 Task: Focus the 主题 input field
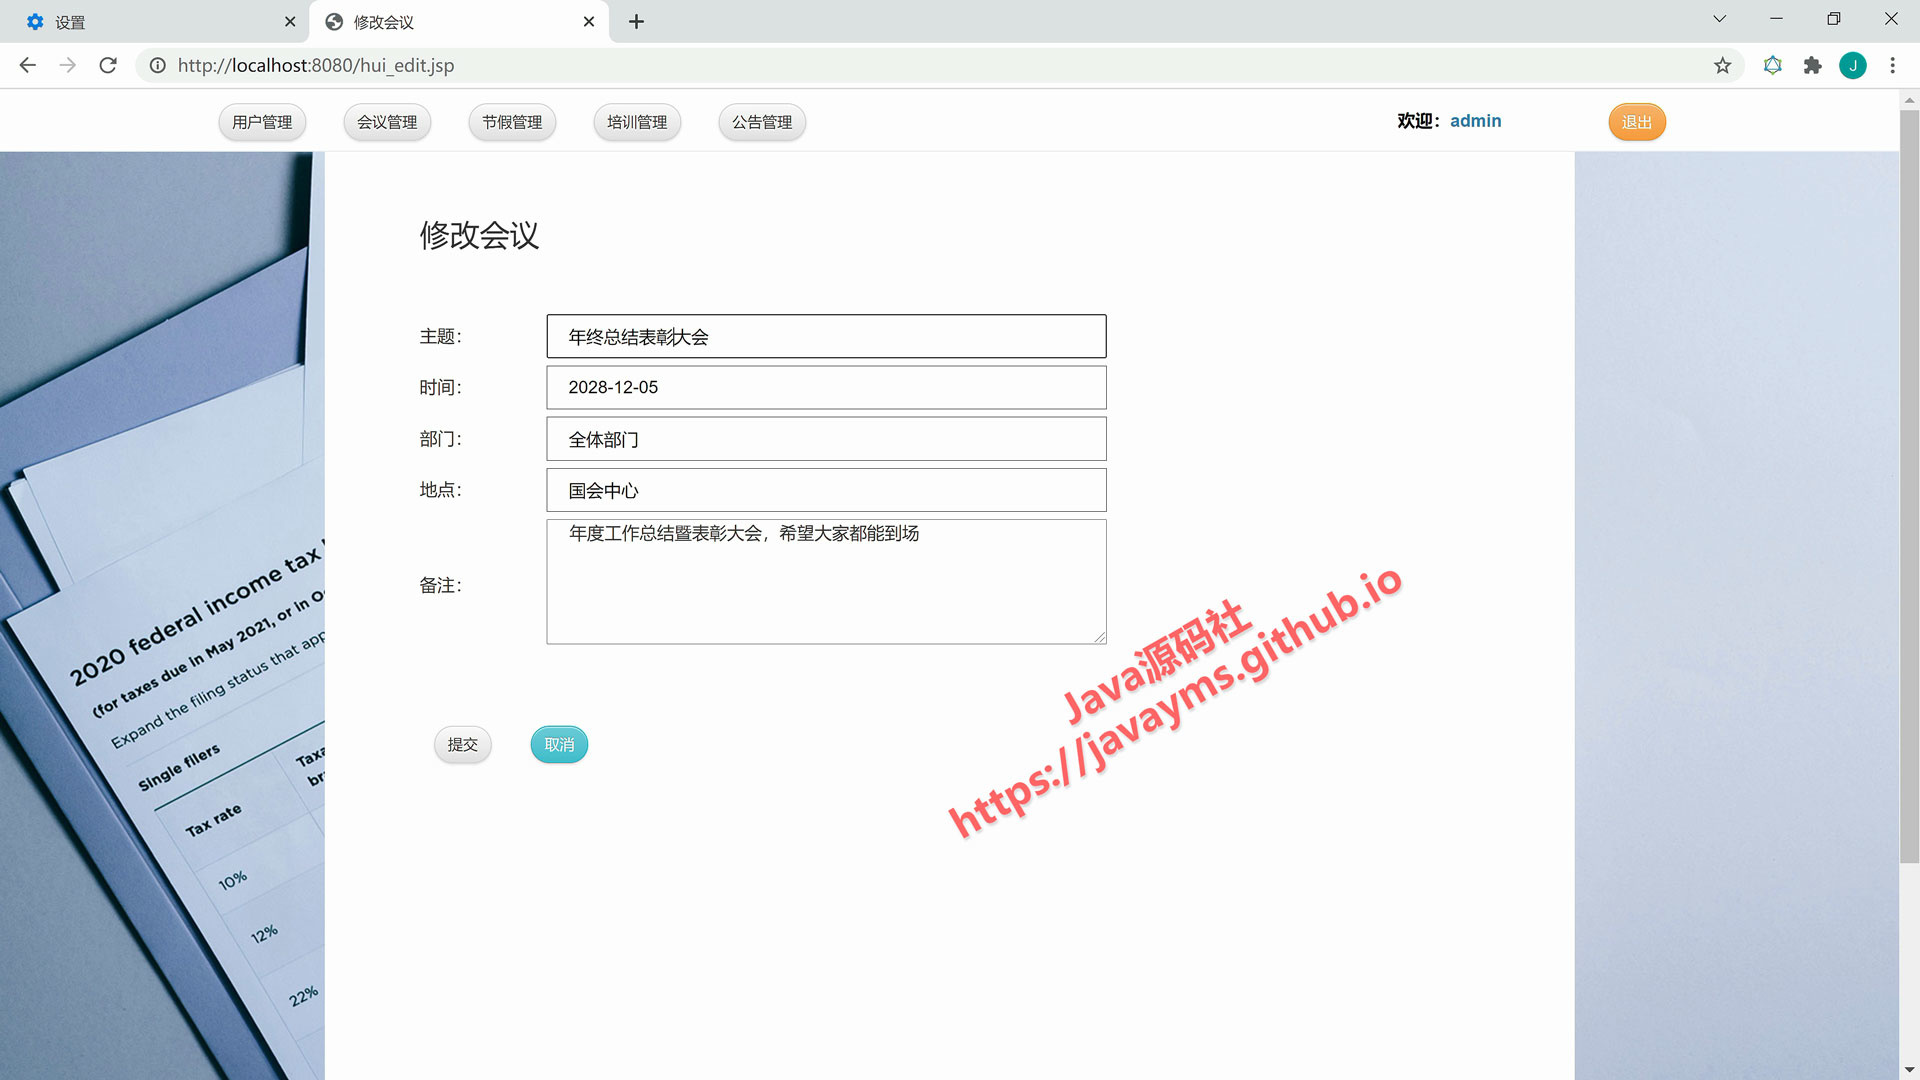coord(826,336)
